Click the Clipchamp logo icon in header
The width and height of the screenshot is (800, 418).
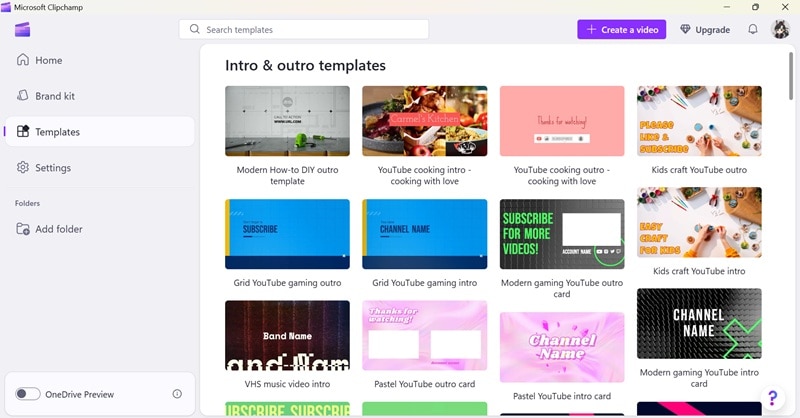click(22, 30)
